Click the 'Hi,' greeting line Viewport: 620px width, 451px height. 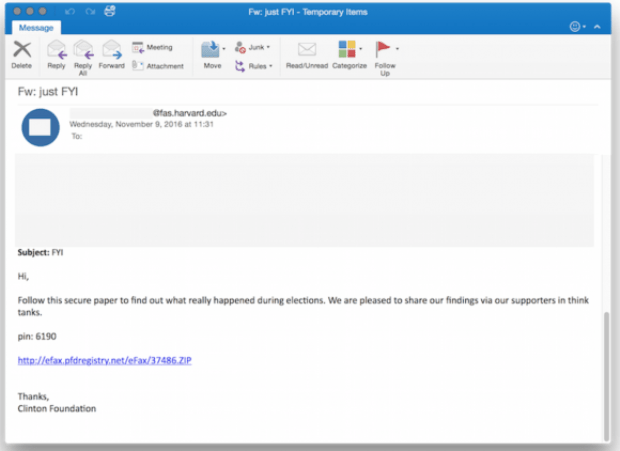[x=23, y=276]
